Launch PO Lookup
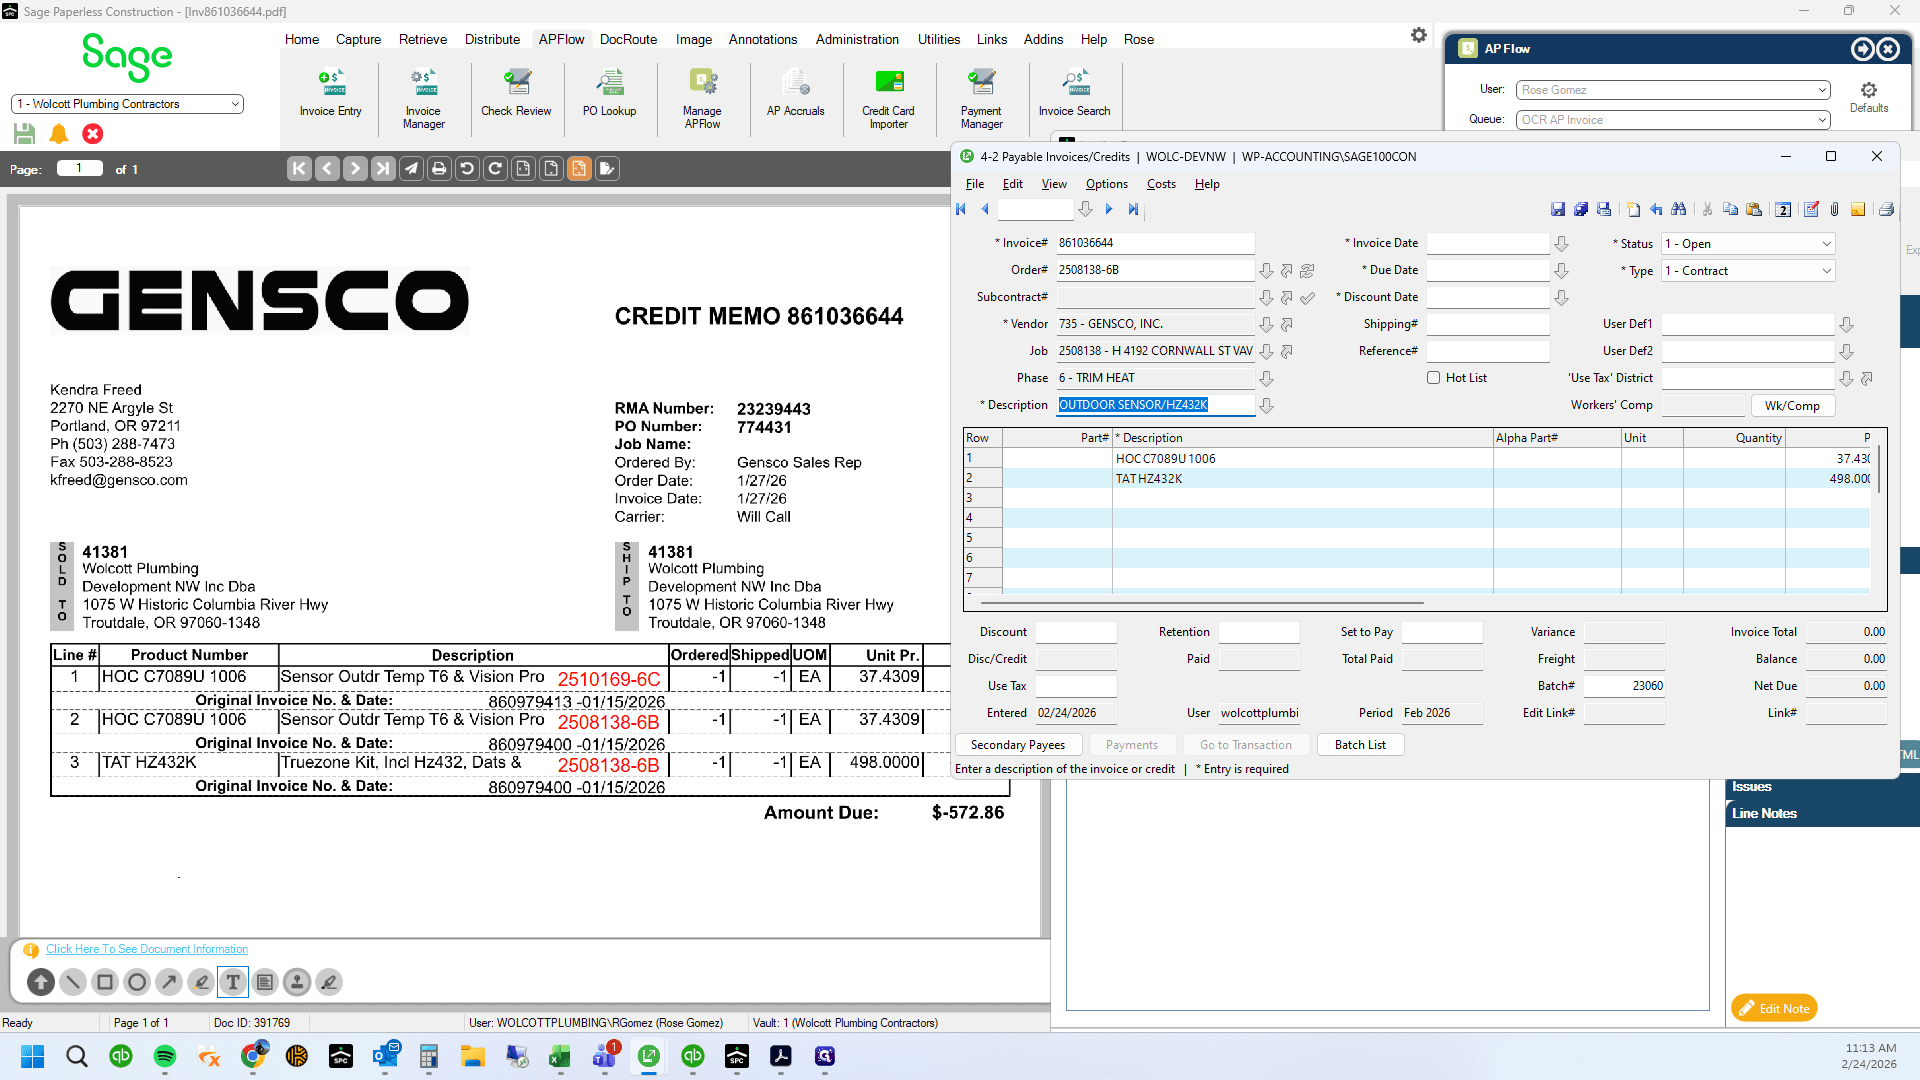Image resolution: width=1920 pixels, height=1080 pixels. (x=609, y=94)
